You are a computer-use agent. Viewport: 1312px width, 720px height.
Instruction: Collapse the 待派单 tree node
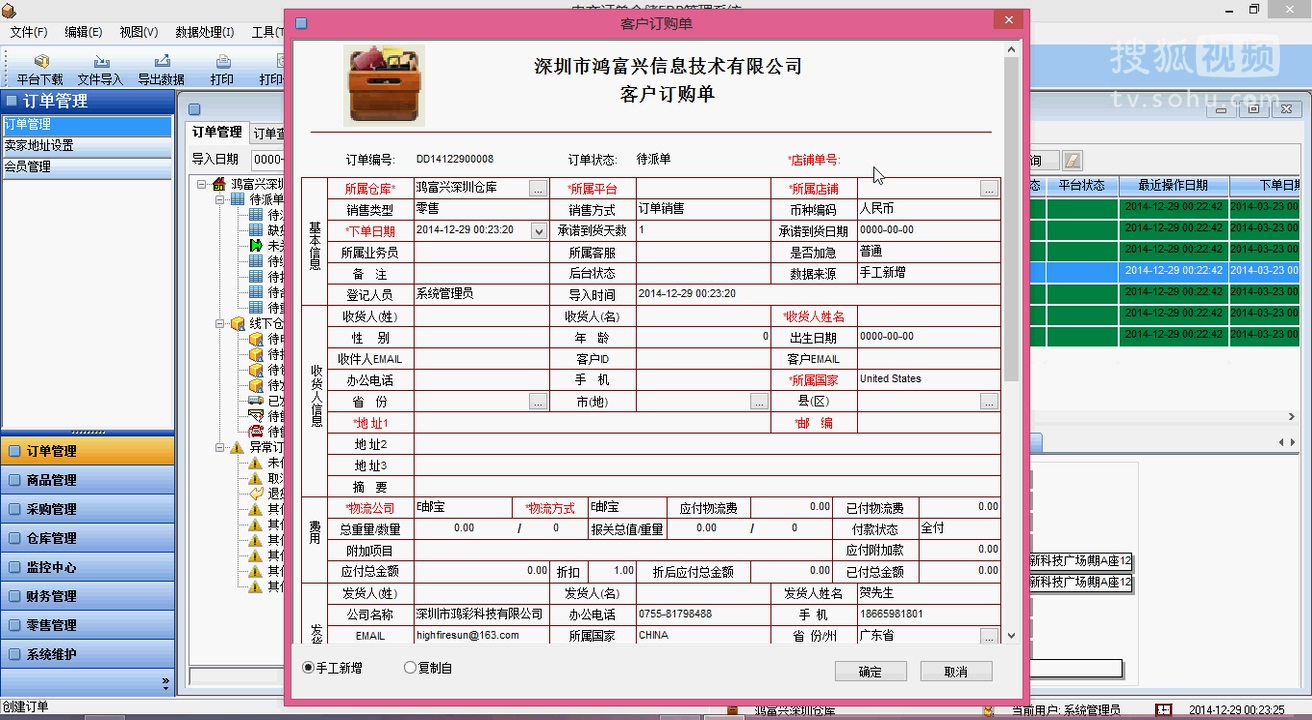point(221,199)
